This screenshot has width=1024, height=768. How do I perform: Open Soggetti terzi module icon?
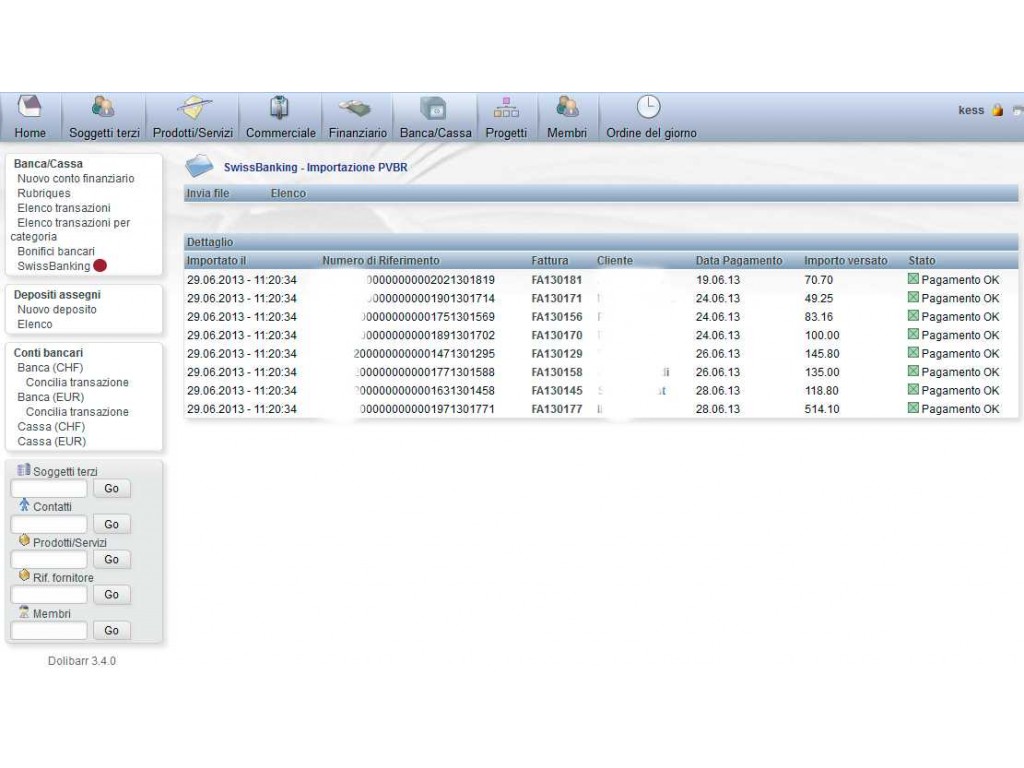click(103, 107)
